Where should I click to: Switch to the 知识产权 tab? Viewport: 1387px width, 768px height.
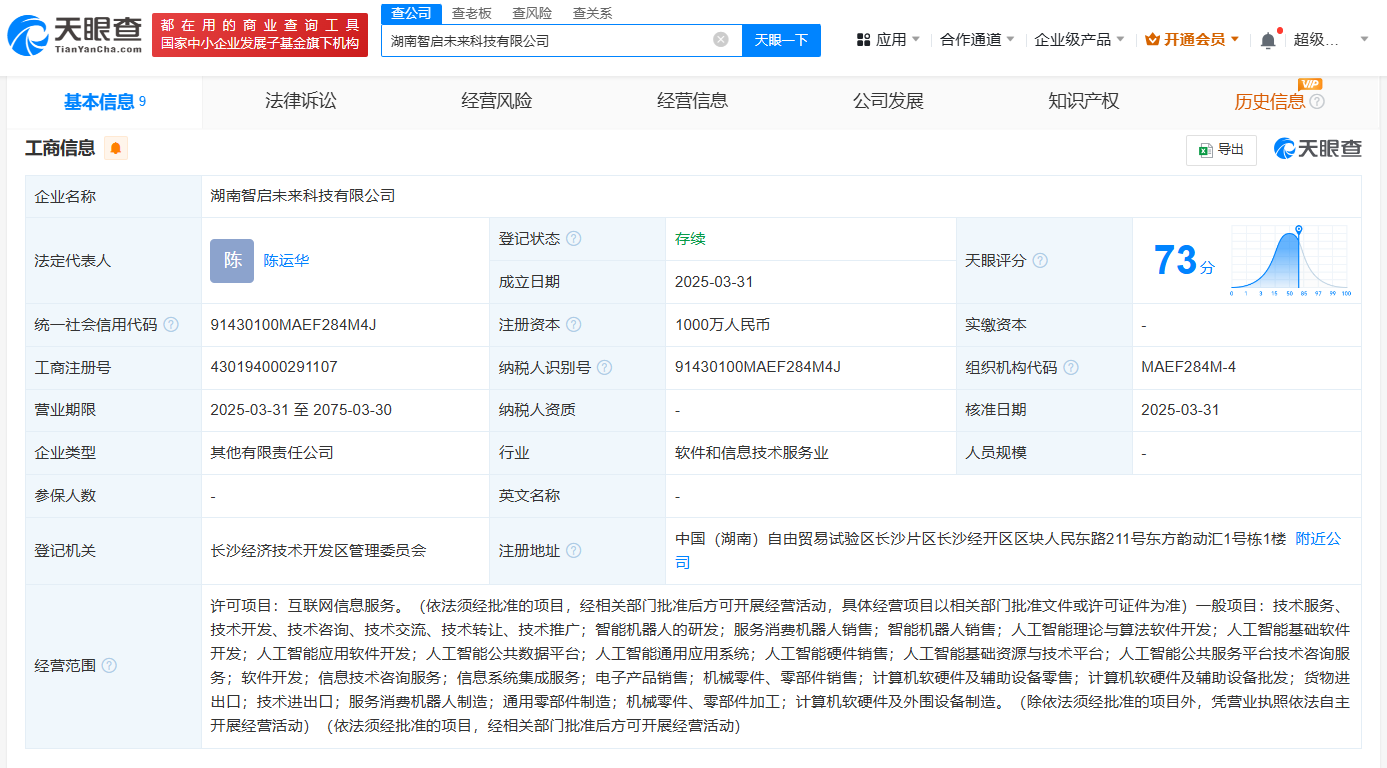(x=1083, y=100)
